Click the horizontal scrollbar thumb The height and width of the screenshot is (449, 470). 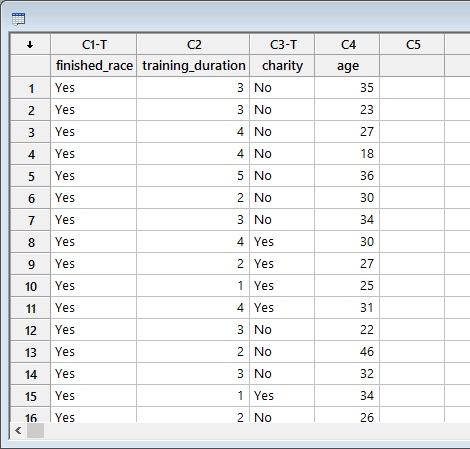coord(35,431)
